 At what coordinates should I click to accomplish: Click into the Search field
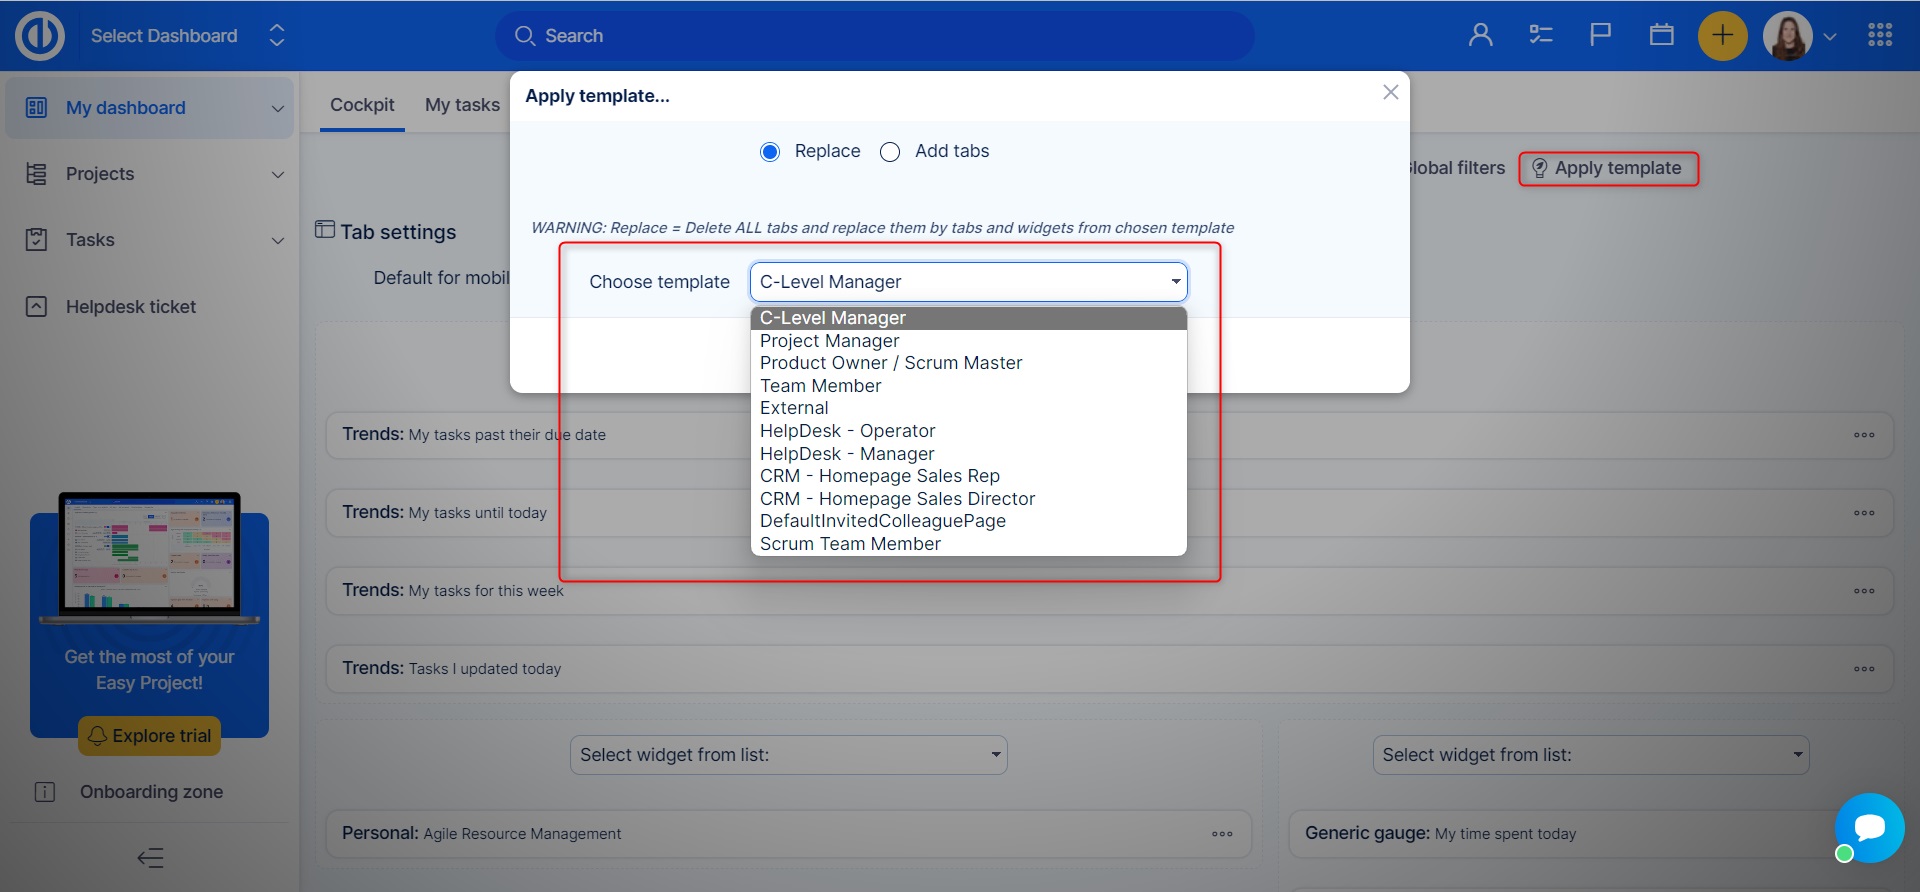pyautogui.click(x=875, y=36)
